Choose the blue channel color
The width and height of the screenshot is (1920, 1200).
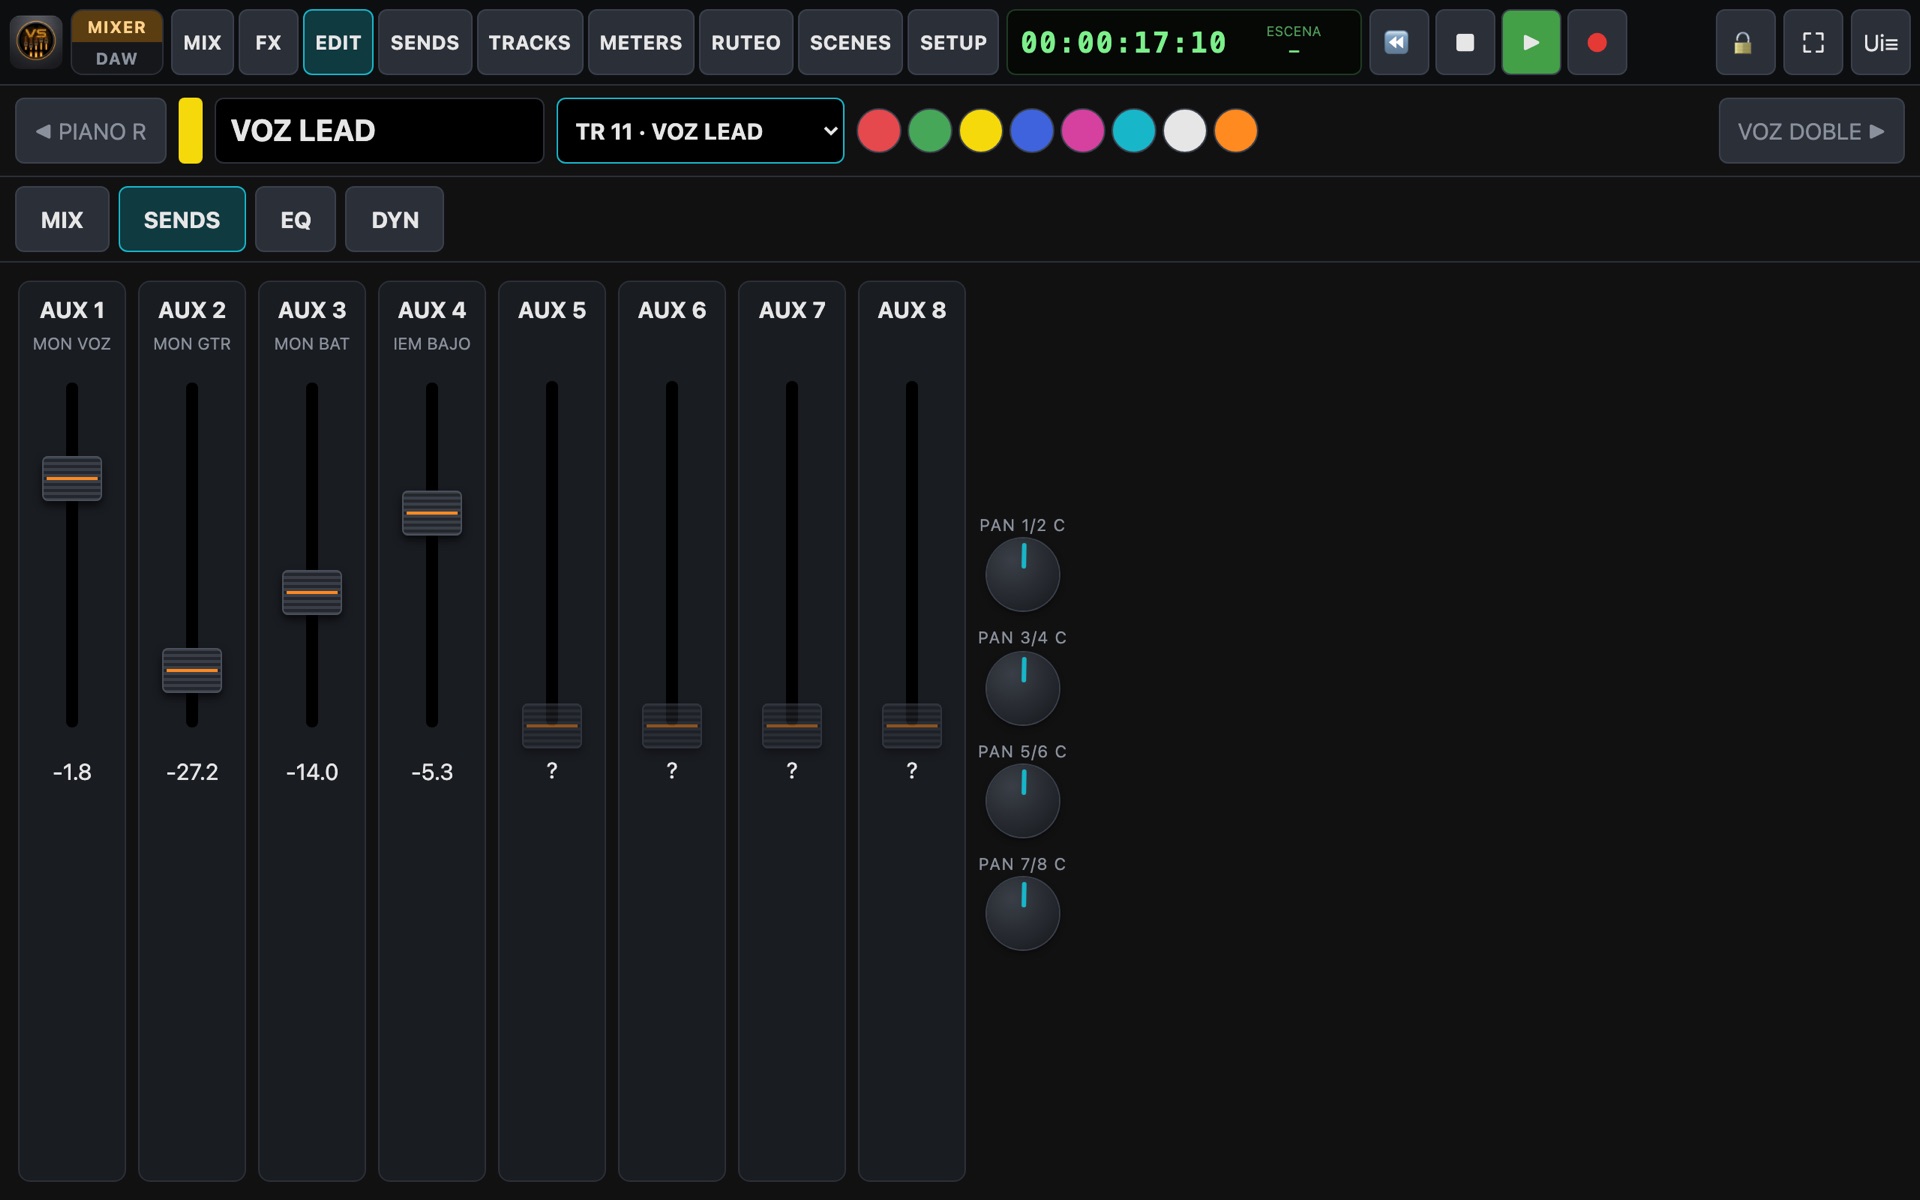tap(1032, 131)
